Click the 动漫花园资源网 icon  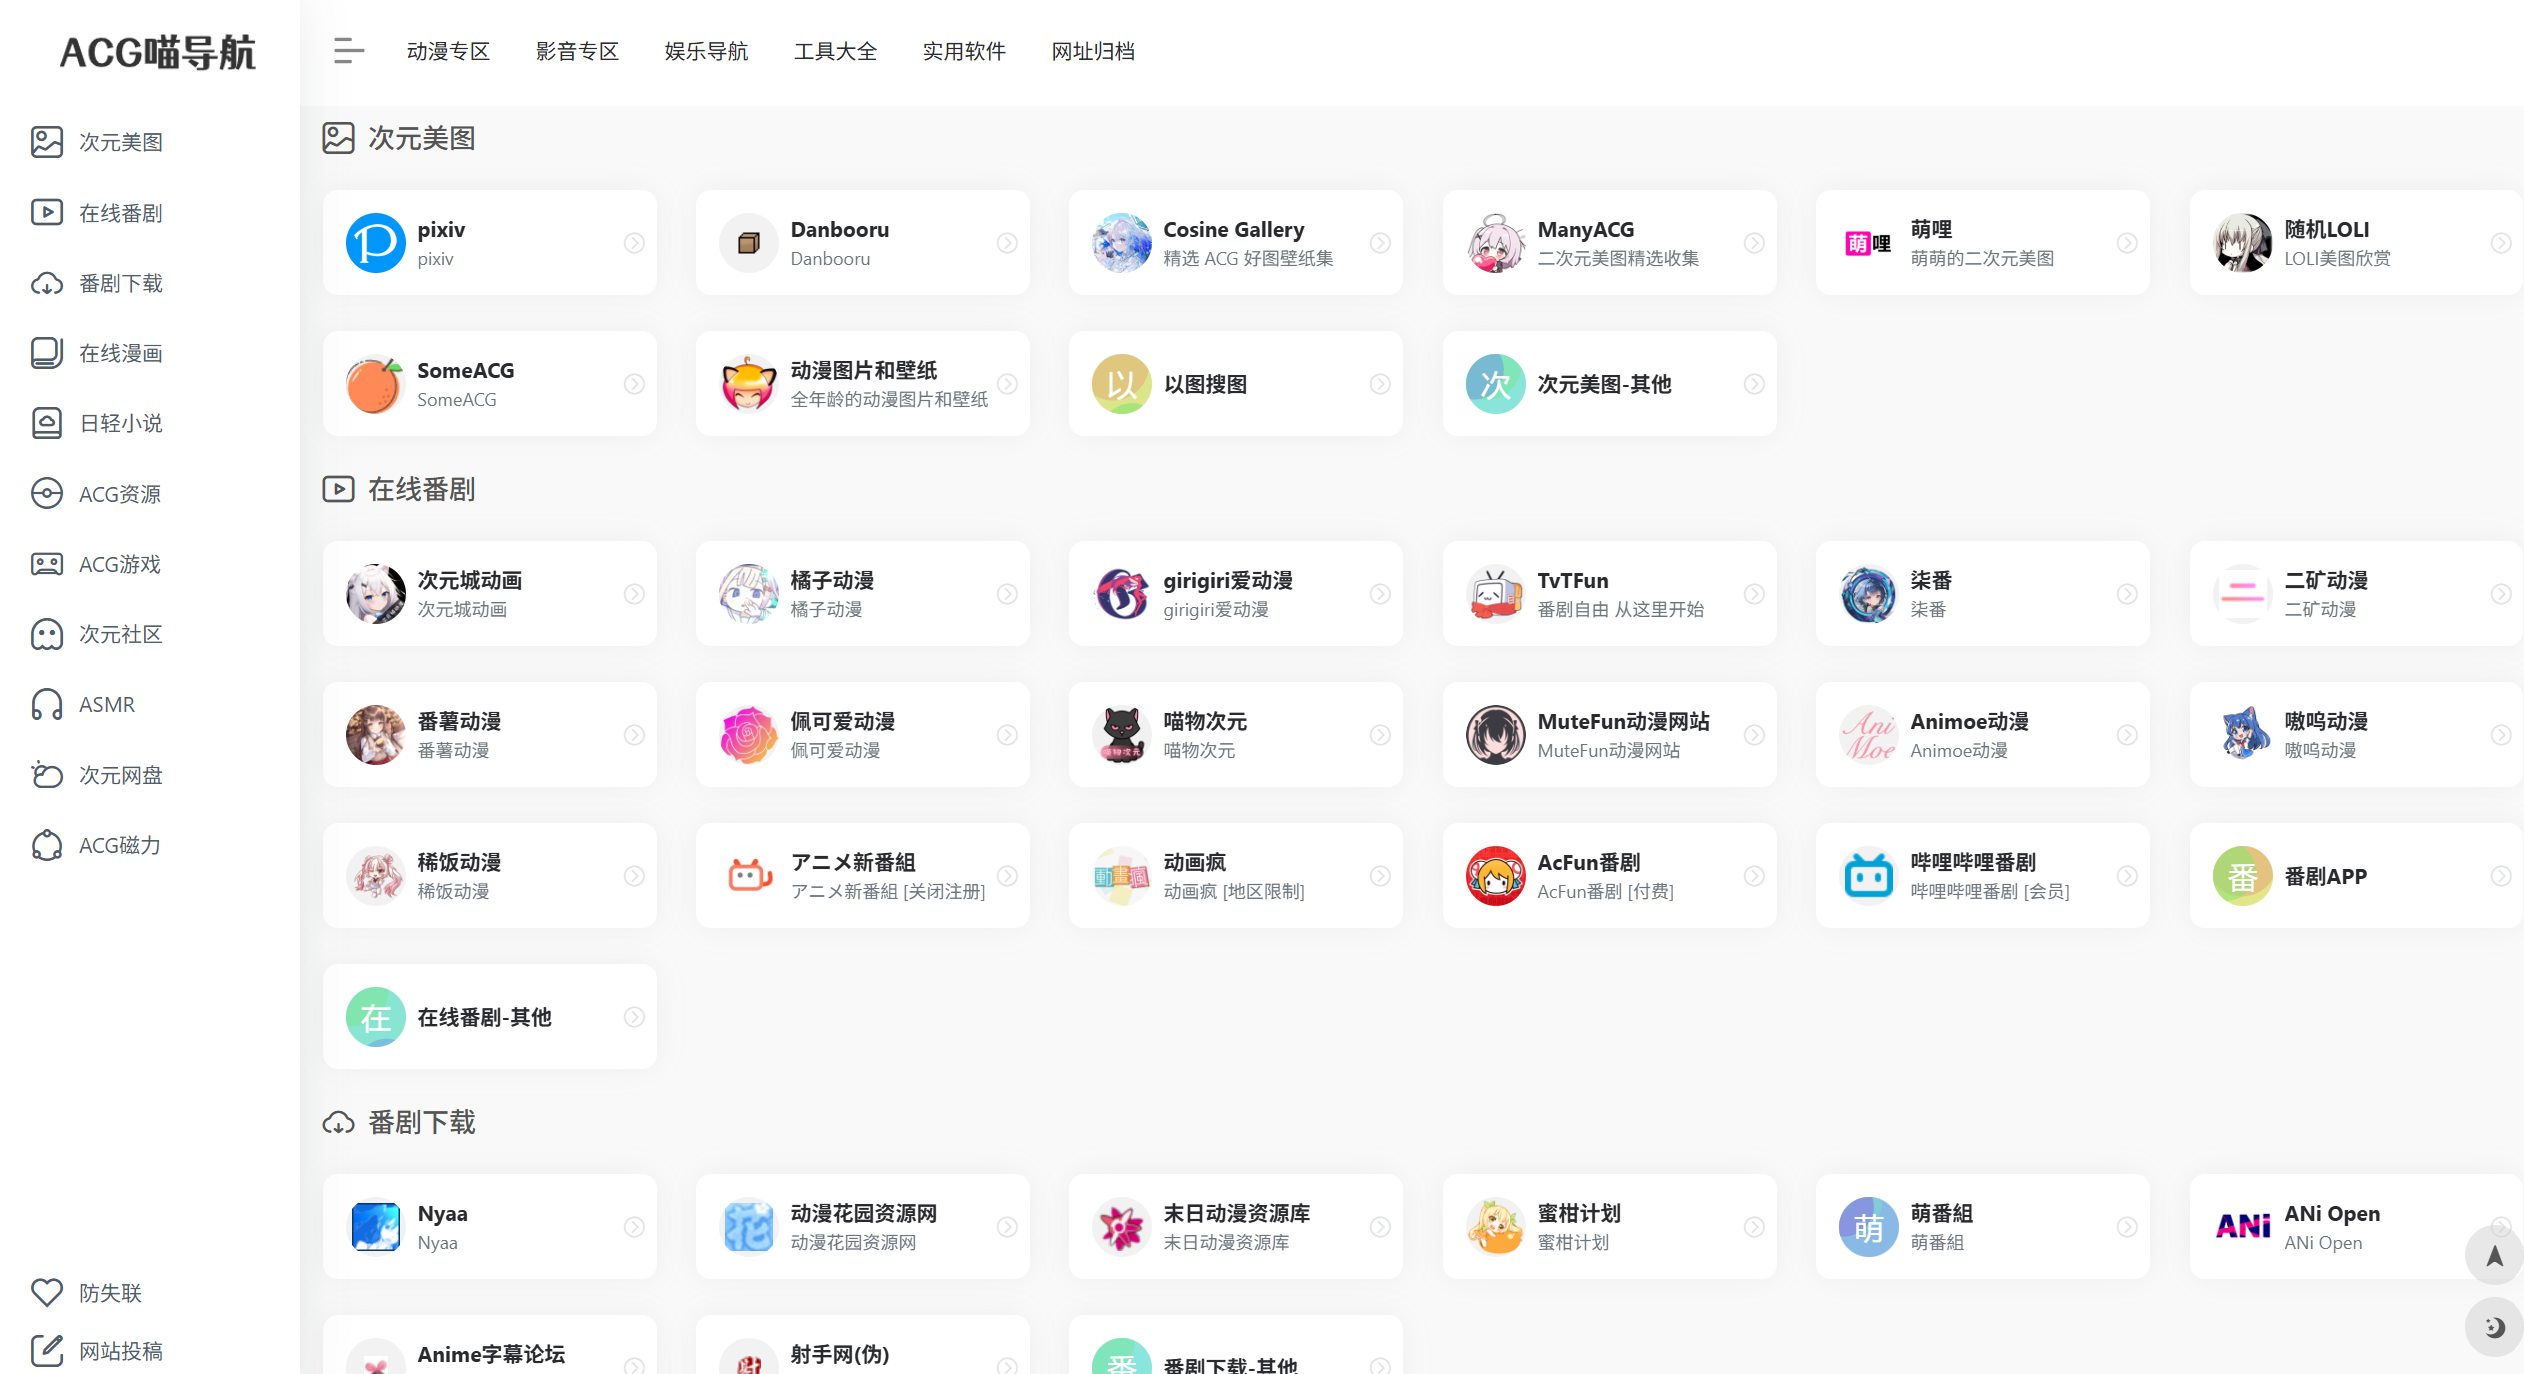[x=748, y=1227]
